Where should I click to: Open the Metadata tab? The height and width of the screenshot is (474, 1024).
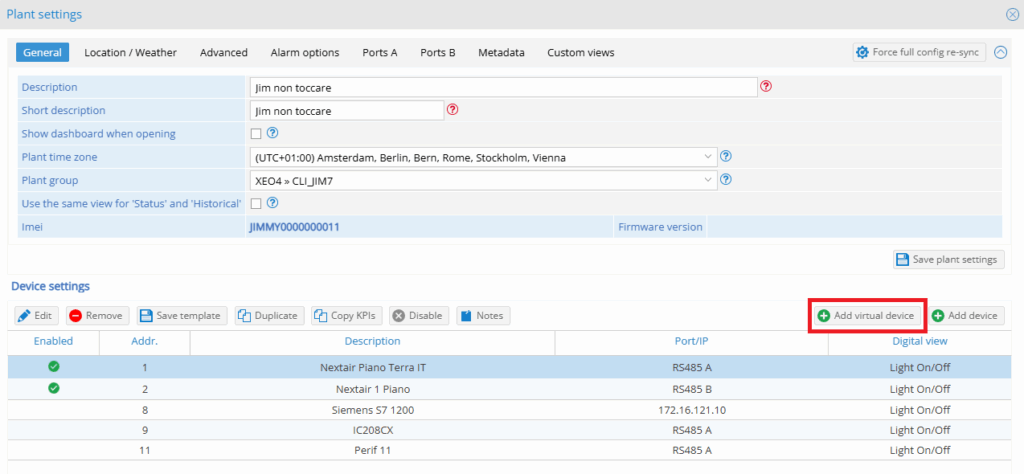click(x=501, y=52)
